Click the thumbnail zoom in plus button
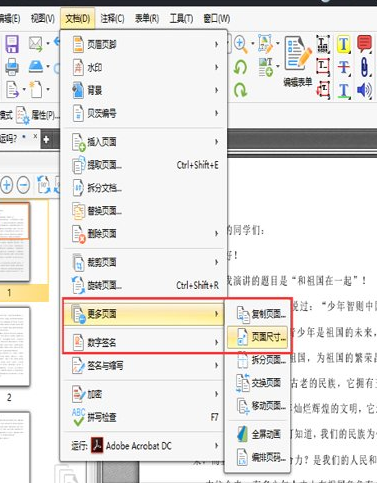Screen dimensions: 377x483 pyautogui.click(x=7, y=185)
